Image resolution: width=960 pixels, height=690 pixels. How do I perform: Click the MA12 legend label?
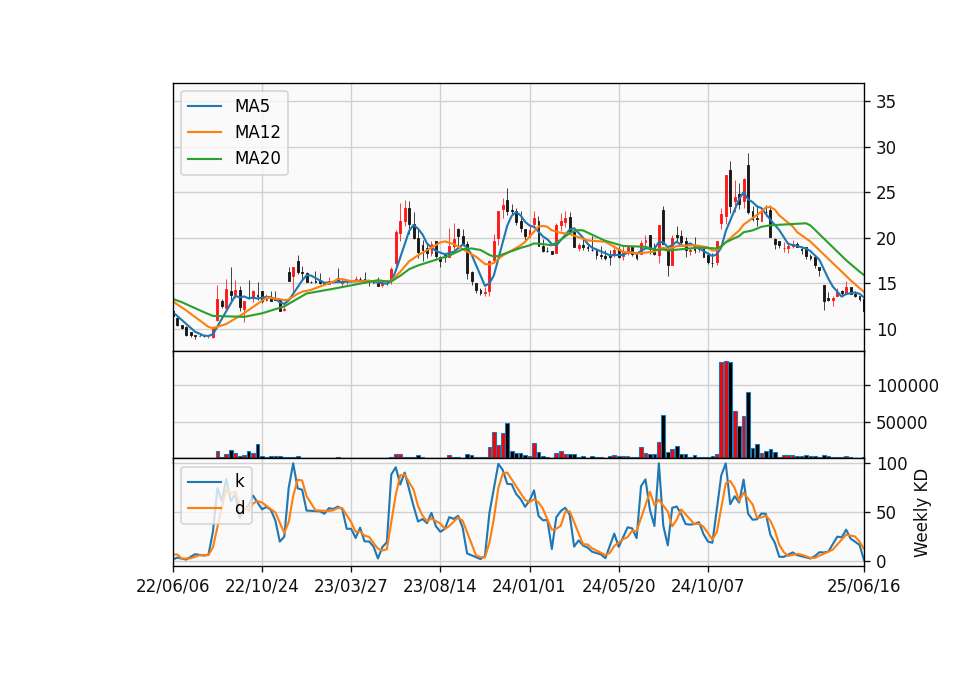pos(257,132)
